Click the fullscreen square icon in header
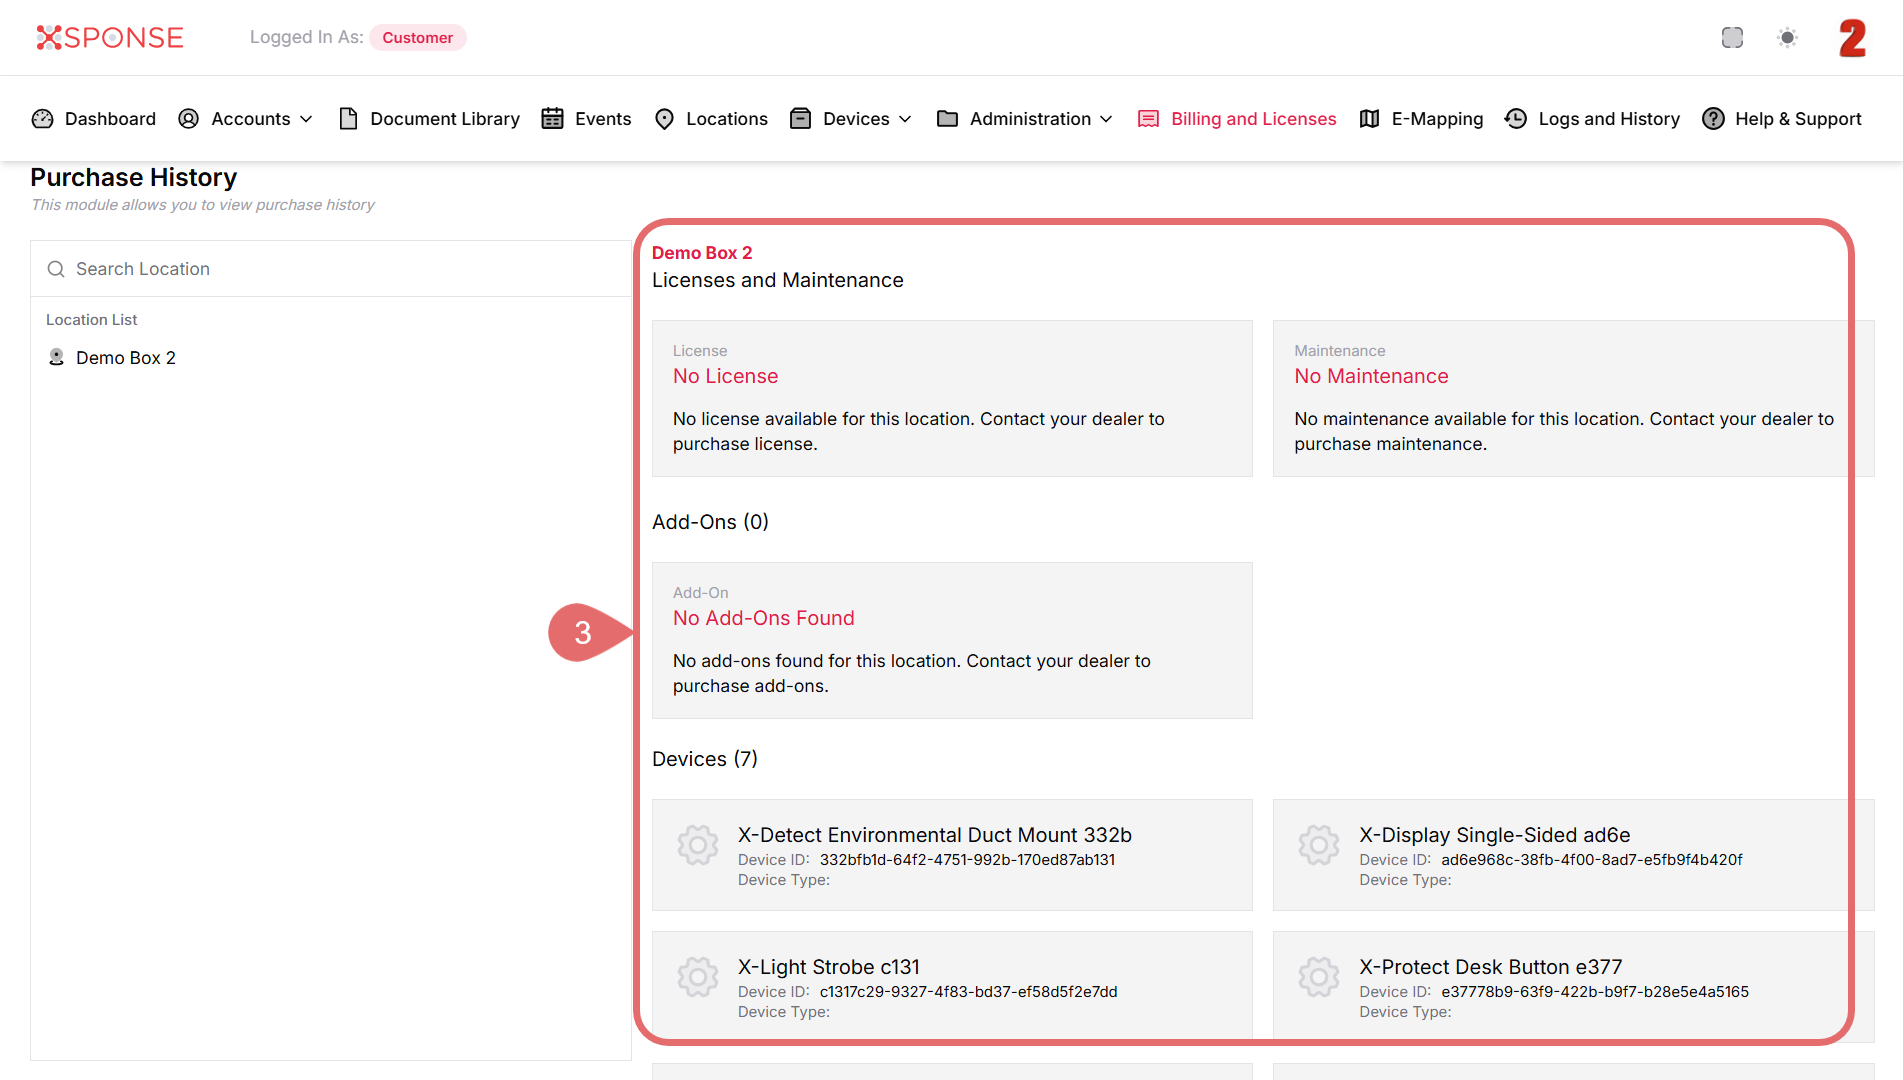The width and height of the screenshot is (1903, 1080). point(1732,38)
